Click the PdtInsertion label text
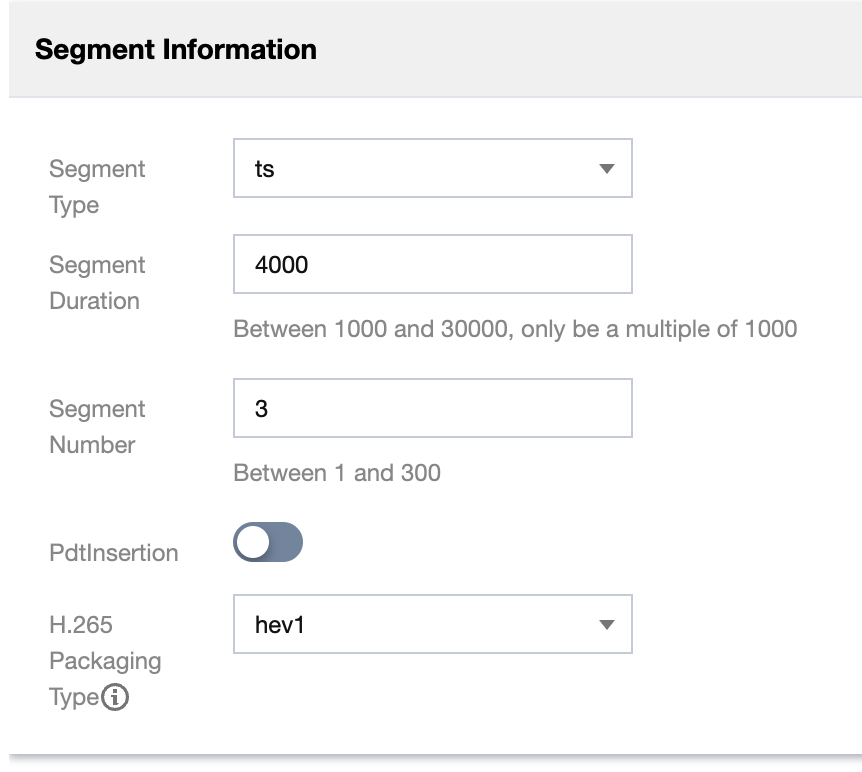 click(114, 553)
